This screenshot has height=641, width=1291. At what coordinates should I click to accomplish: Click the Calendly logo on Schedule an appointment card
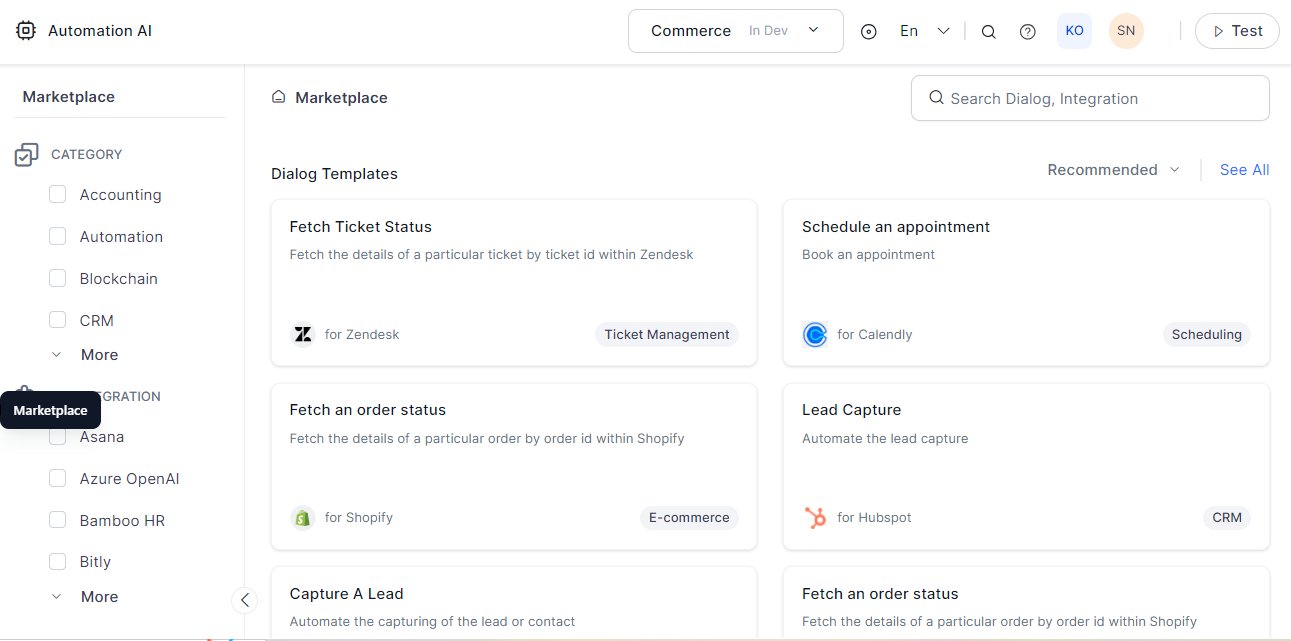click(815, 334)
